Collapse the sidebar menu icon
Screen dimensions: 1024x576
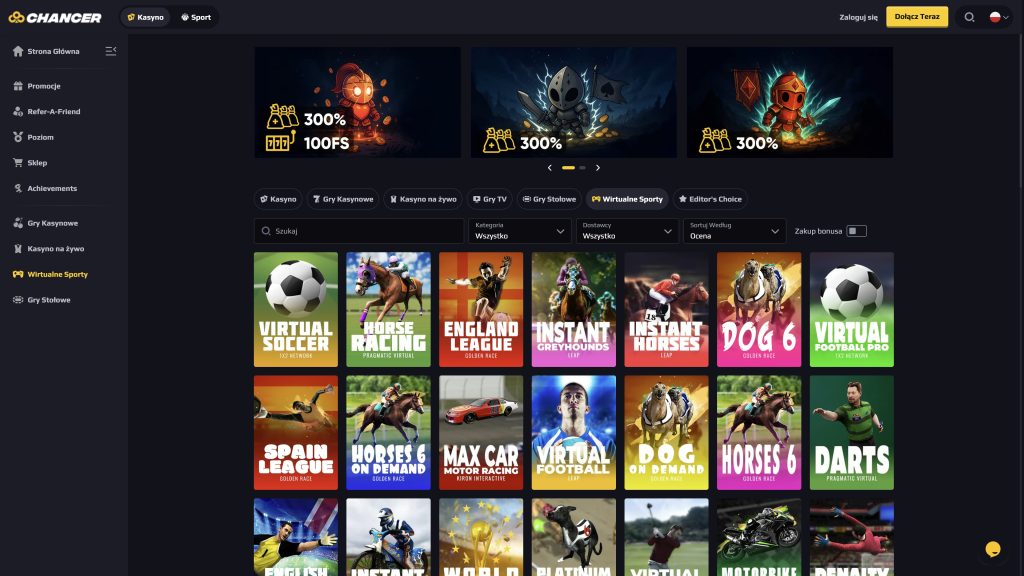click(x=111, y=51)
